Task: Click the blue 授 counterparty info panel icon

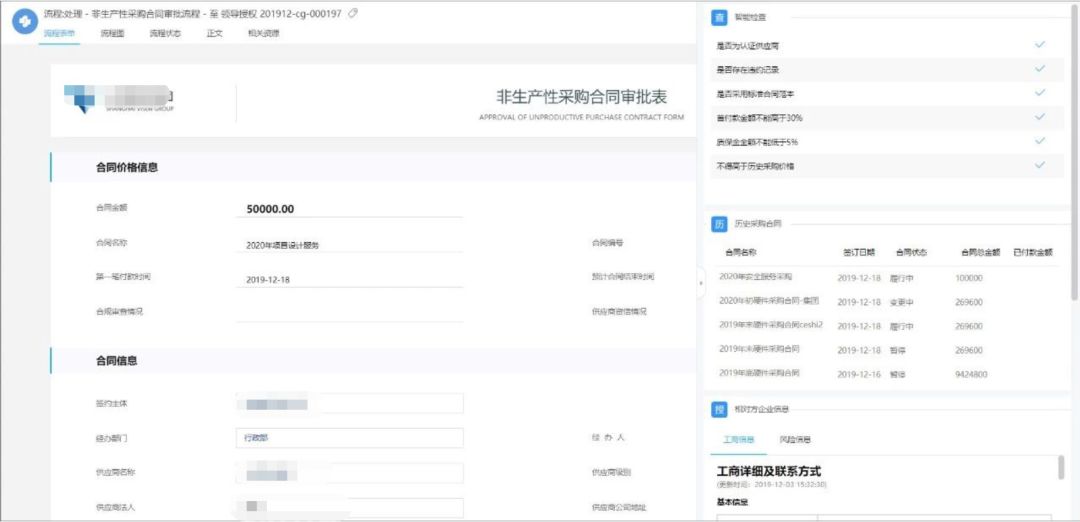Action: click(x=719, y=409)
